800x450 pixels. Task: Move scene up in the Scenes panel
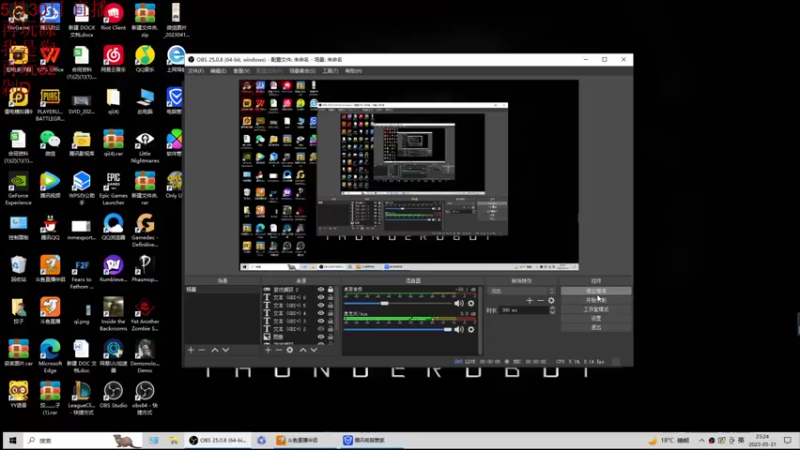(x=215, y=350)
